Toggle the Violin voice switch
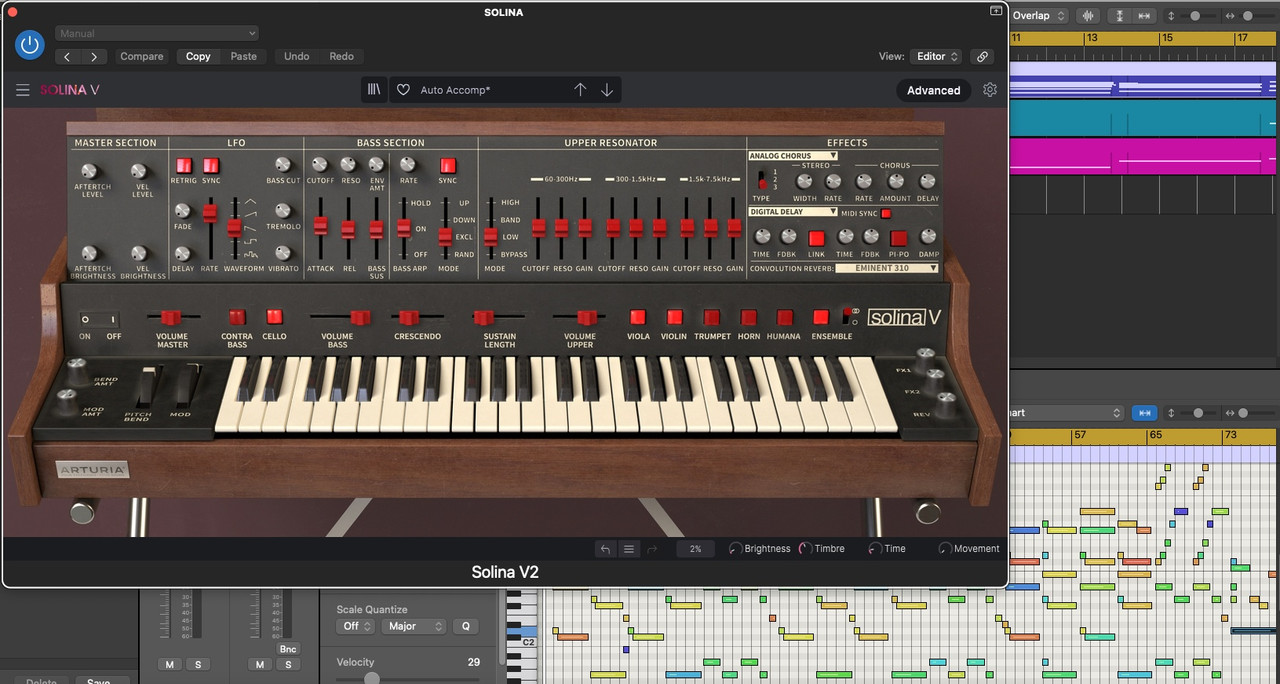Viewport: 1280px width, 684px height. coord(674,317)
